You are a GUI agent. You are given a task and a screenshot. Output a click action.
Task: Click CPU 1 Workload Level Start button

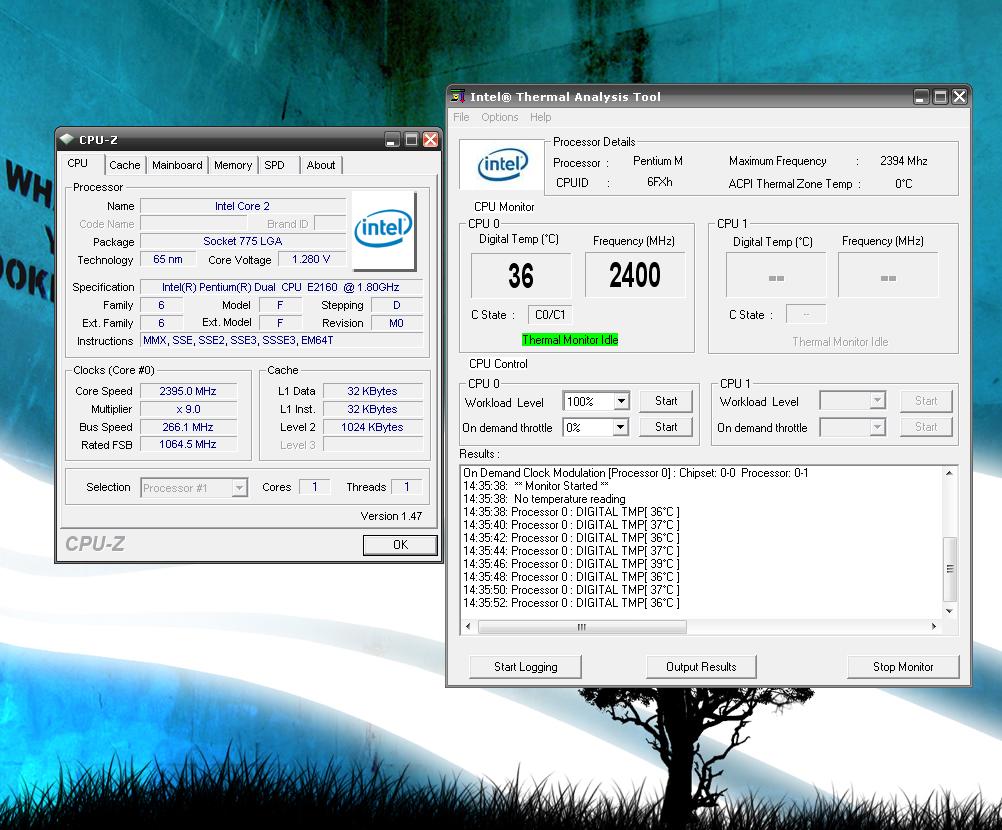926,401
